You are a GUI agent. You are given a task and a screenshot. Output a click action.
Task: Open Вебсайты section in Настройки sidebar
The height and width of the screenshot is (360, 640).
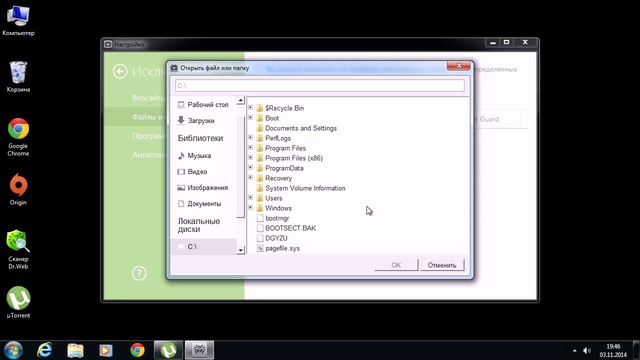(148, 98)
